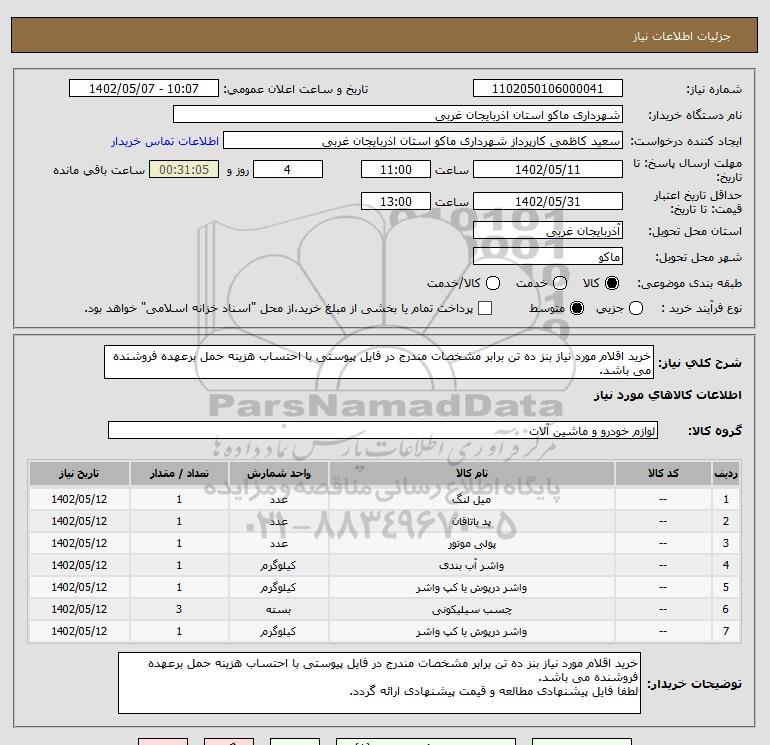Screen dimensions: 770x745
Task: Select item name واشر آب بندی in row 4
Action: click(x=471, y=566)
